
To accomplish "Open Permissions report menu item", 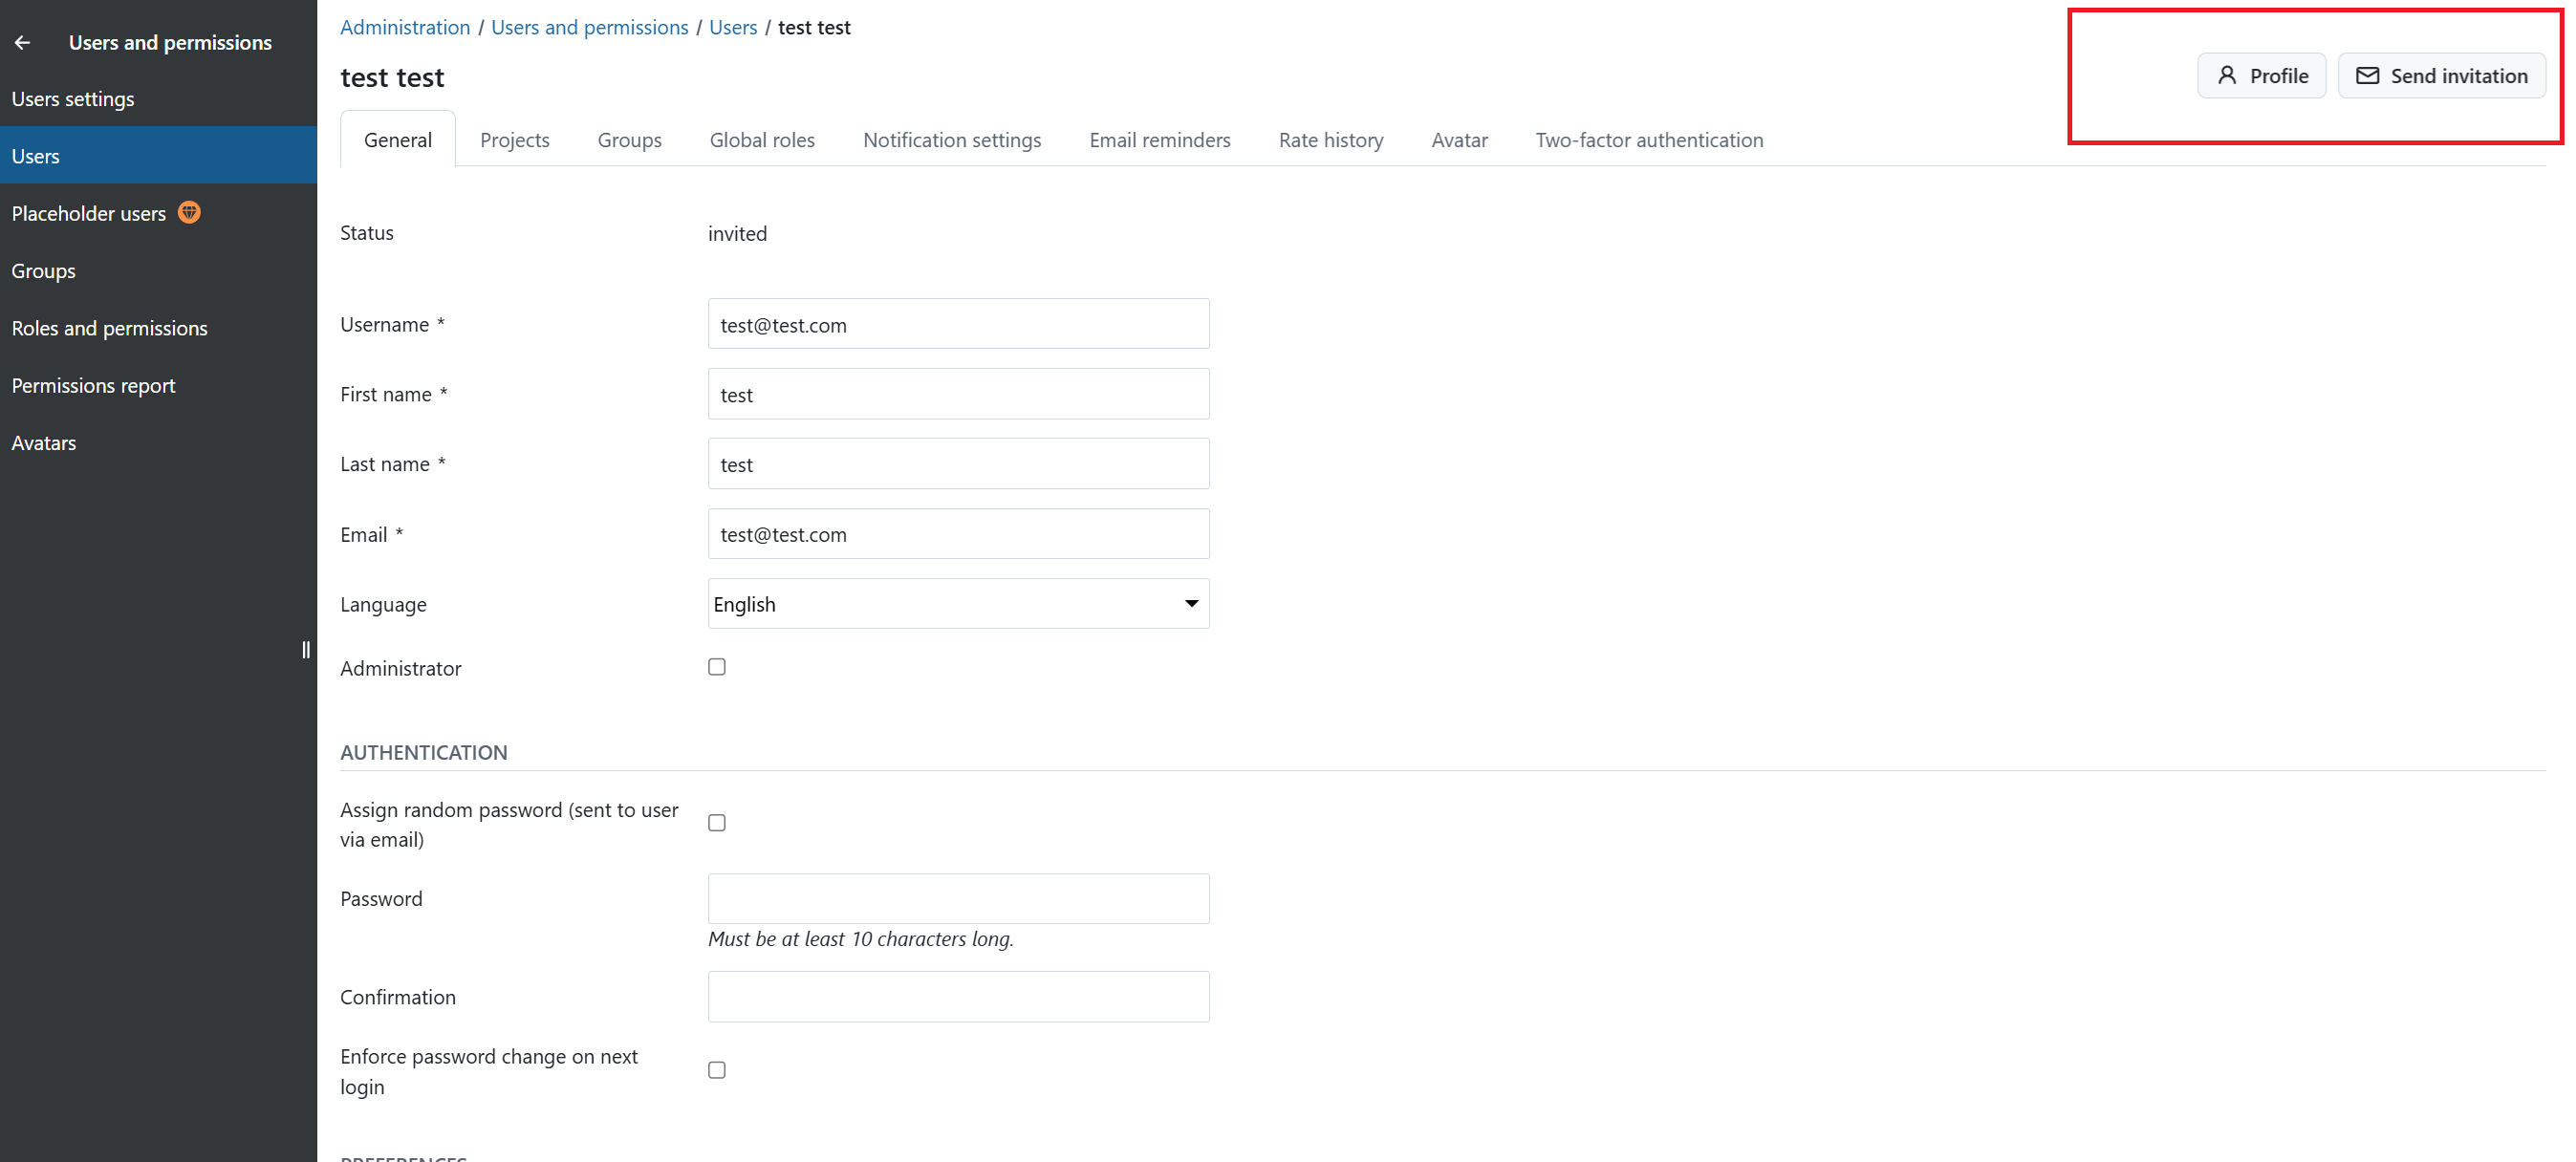I will 93,385.
